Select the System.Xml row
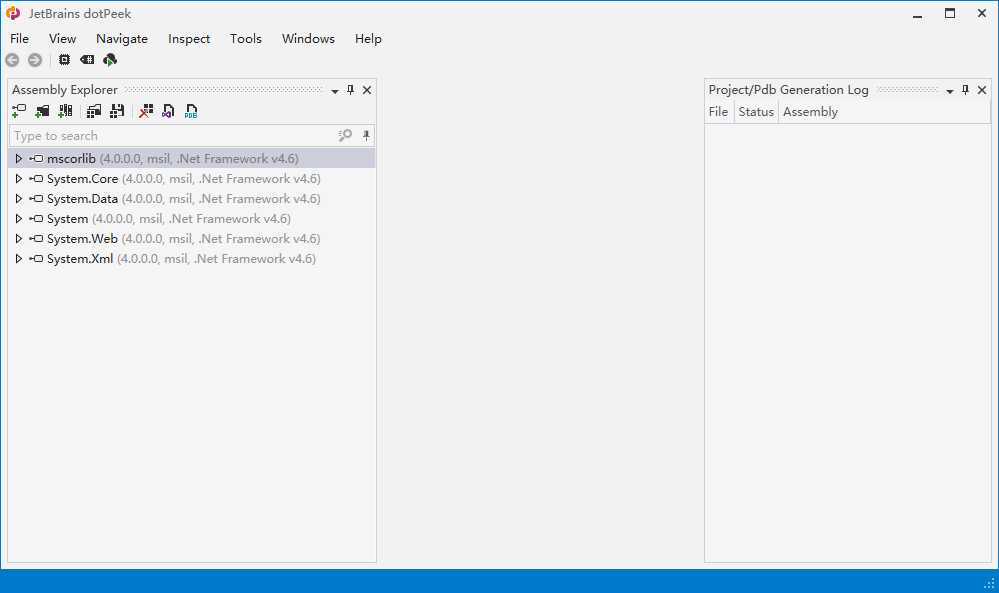This screenshot has height=593, width=999. 191,259
